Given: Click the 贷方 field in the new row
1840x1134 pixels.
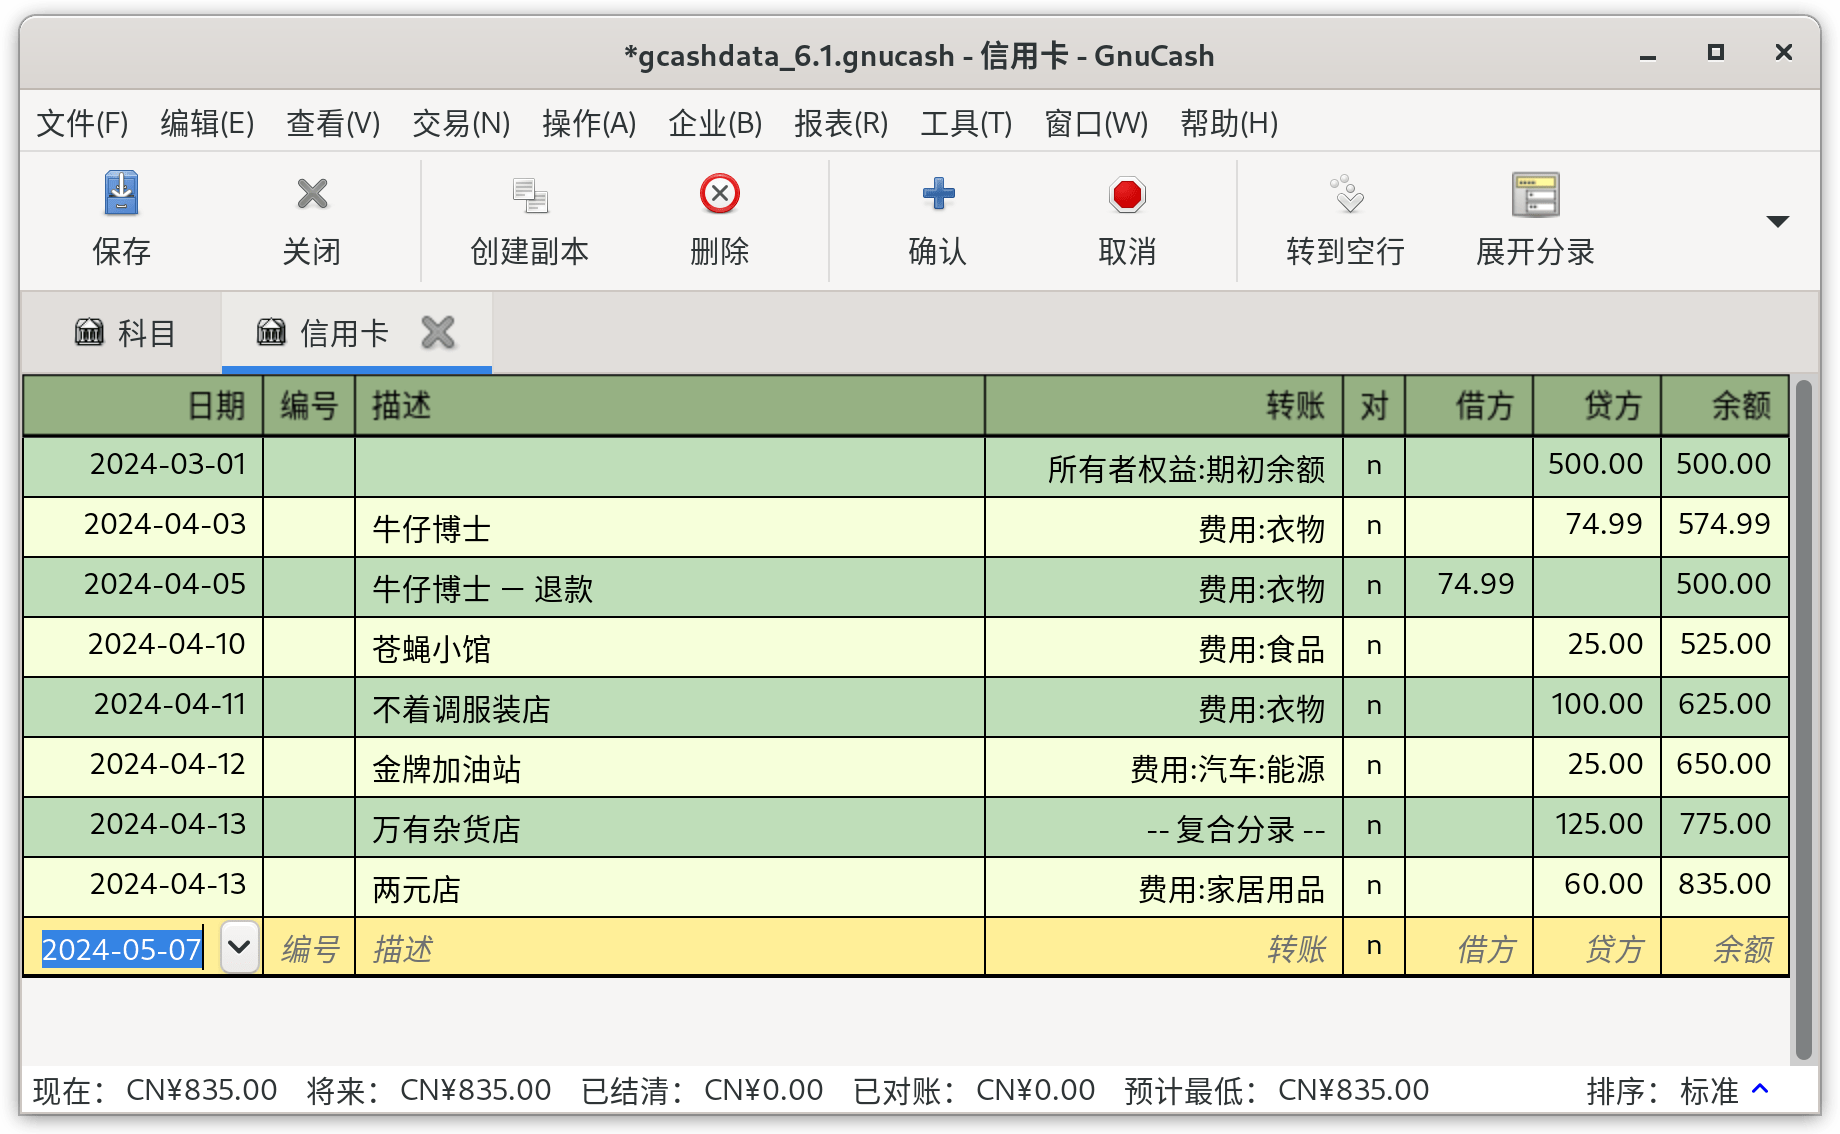Looking at the screenshot, I should (x=1597, y=947).
